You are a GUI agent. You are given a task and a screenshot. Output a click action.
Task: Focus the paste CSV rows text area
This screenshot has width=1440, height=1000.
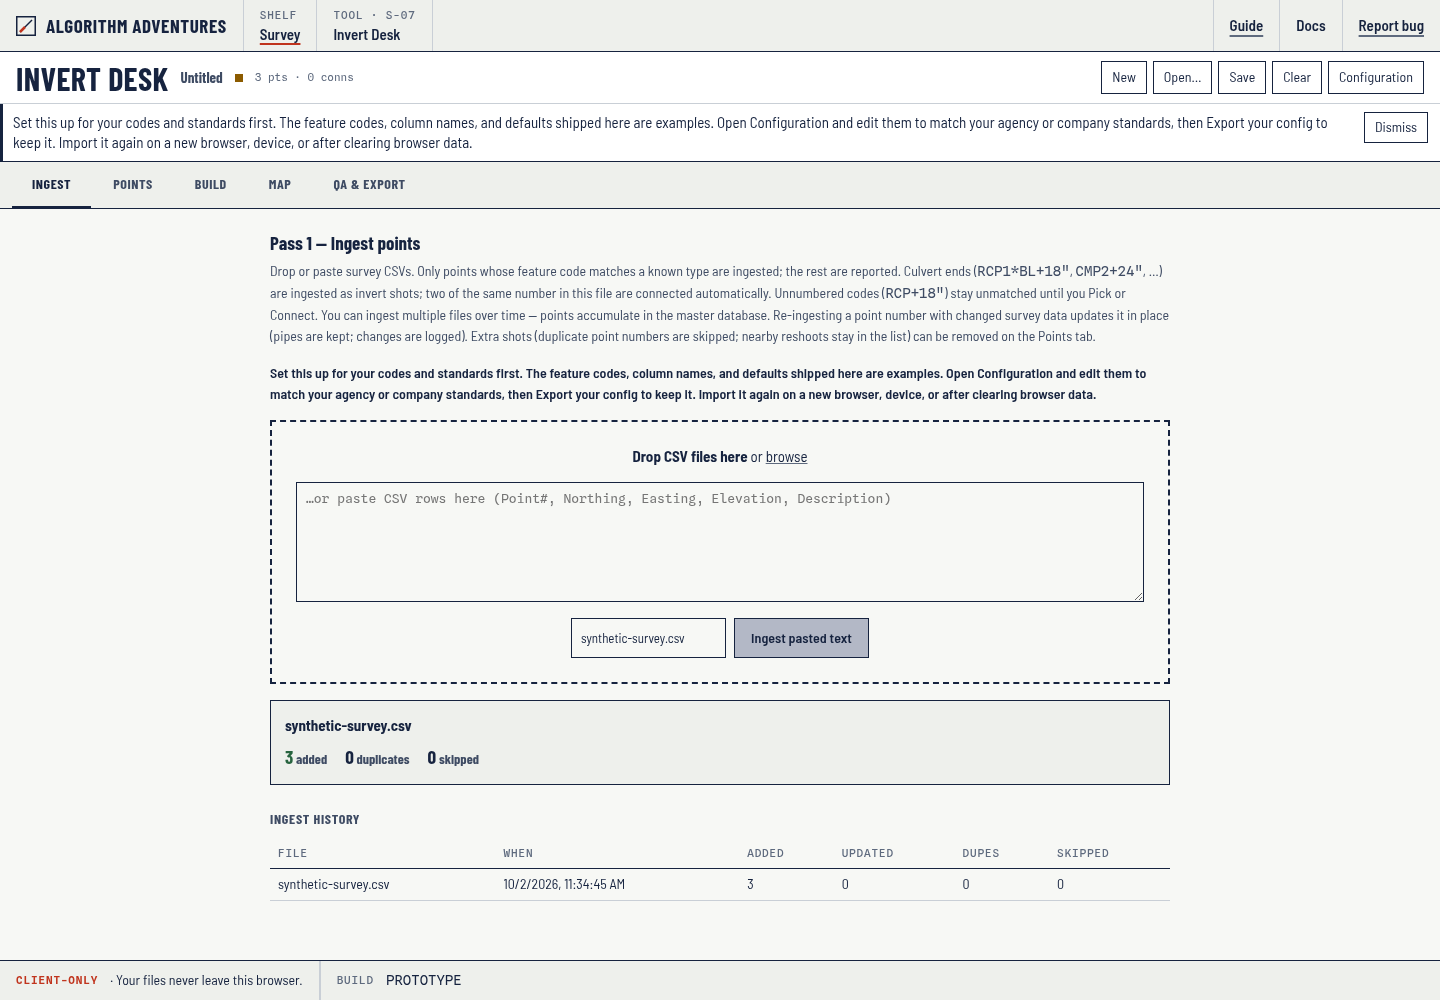click(720, 542)
